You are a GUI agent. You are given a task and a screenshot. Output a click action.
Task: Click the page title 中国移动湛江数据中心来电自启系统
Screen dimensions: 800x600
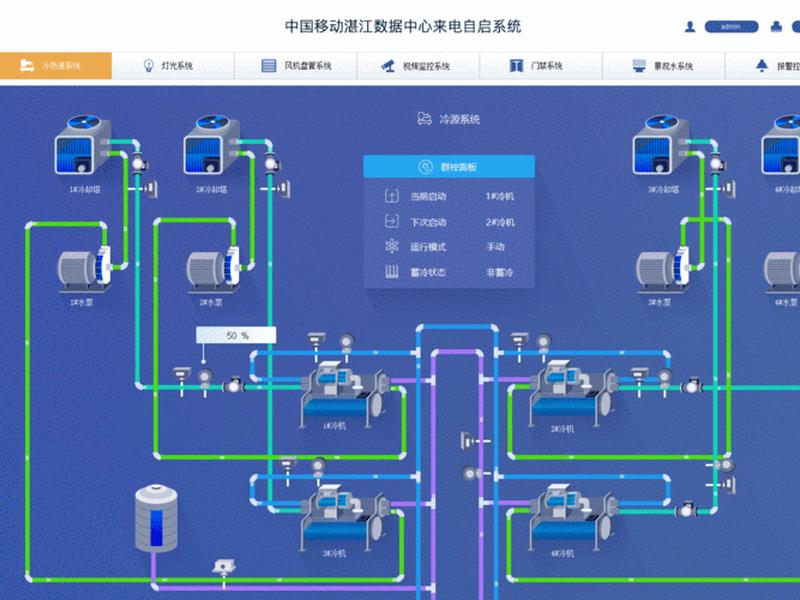[x=403, y=26]
